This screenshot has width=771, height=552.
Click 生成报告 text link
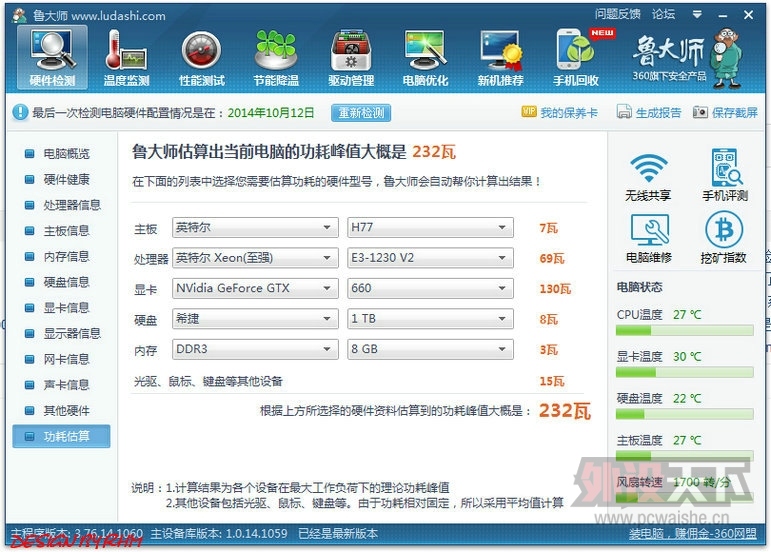[658, 113]
